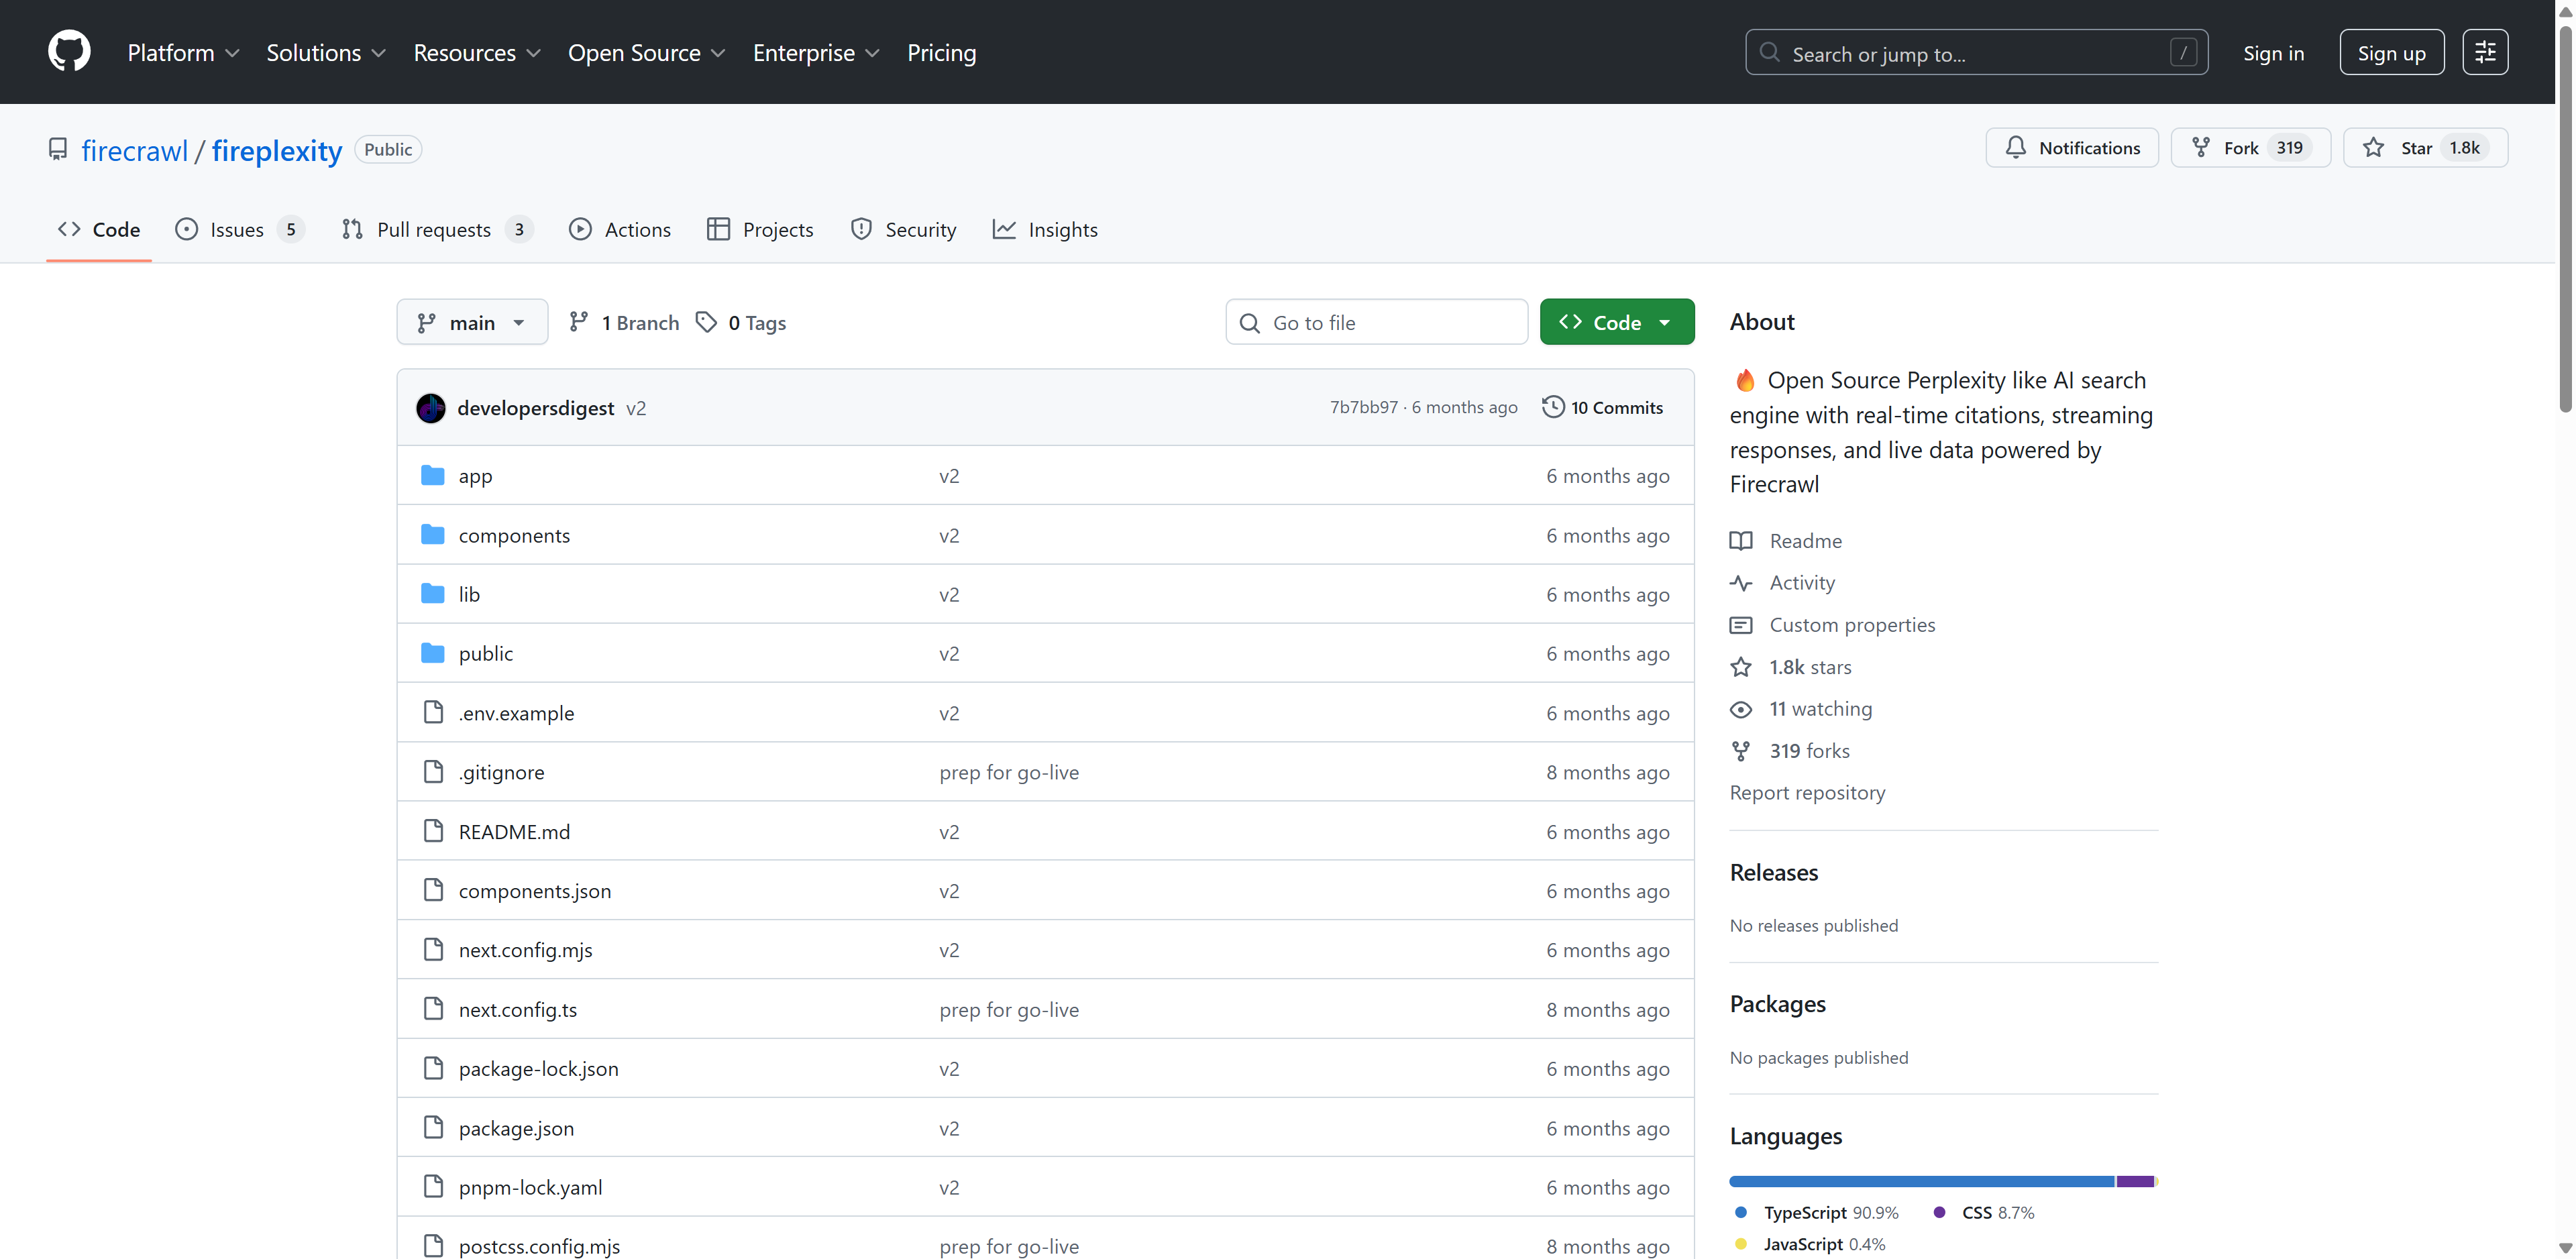Click the GitHub logo icon
Viewport: 2576px width, 1259px height.
point(69,52)
